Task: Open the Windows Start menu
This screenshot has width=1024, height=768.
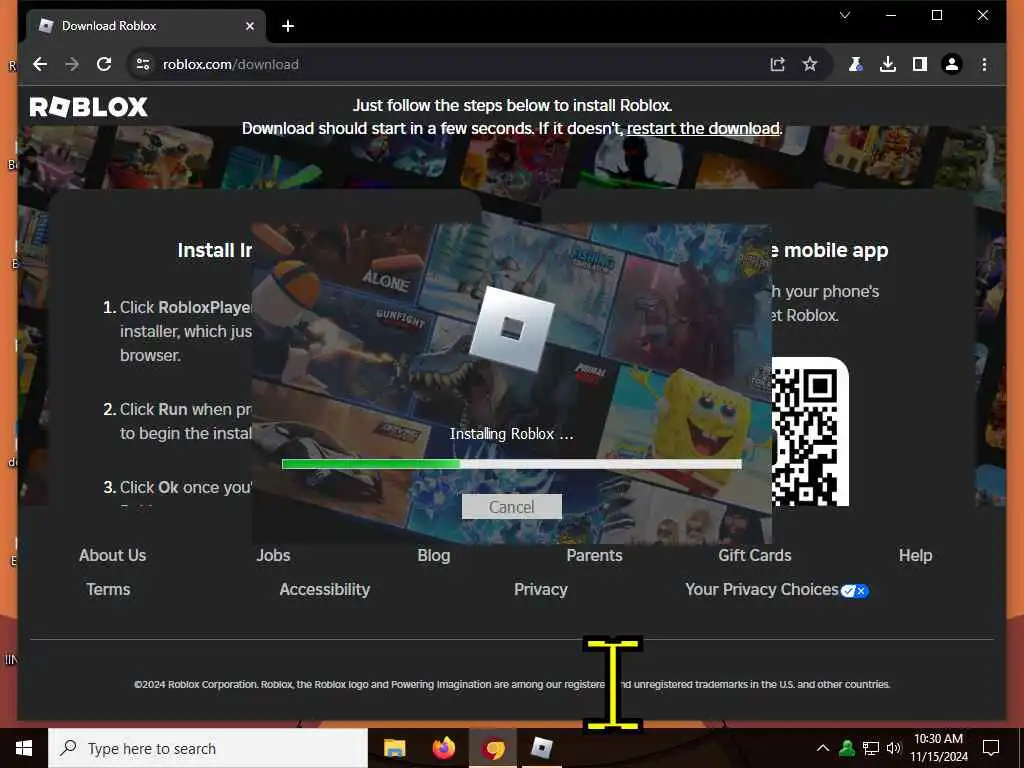Action: pyautogui.click(x=24, y=748)
